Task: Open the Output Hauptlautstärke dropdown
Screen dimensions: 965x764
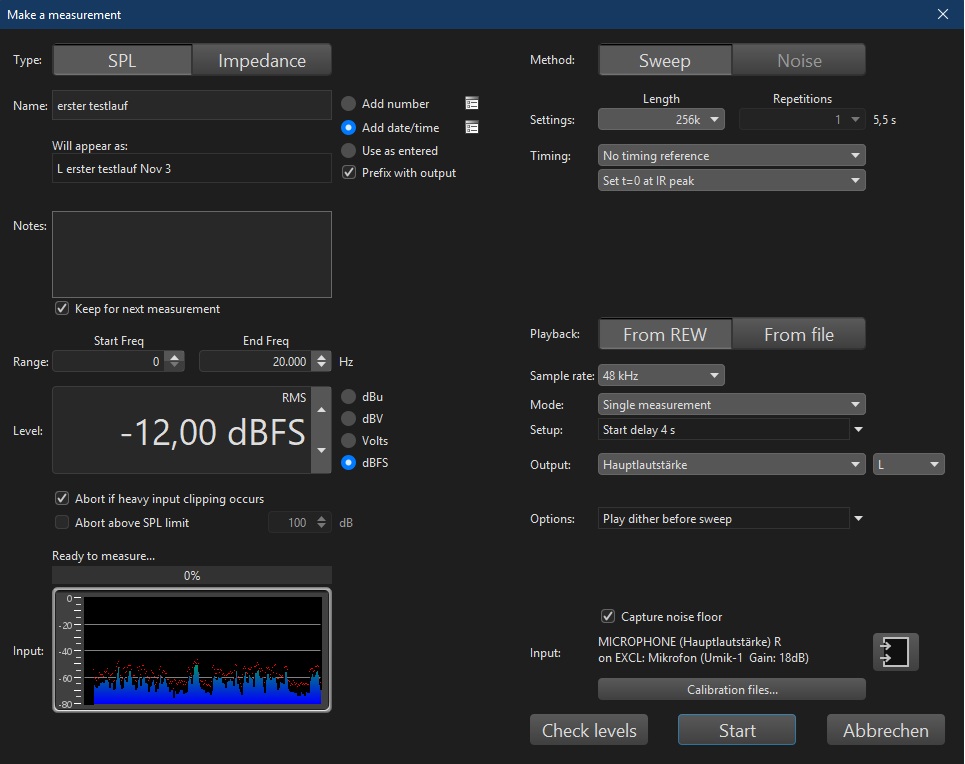Action: tap(732, 465)
